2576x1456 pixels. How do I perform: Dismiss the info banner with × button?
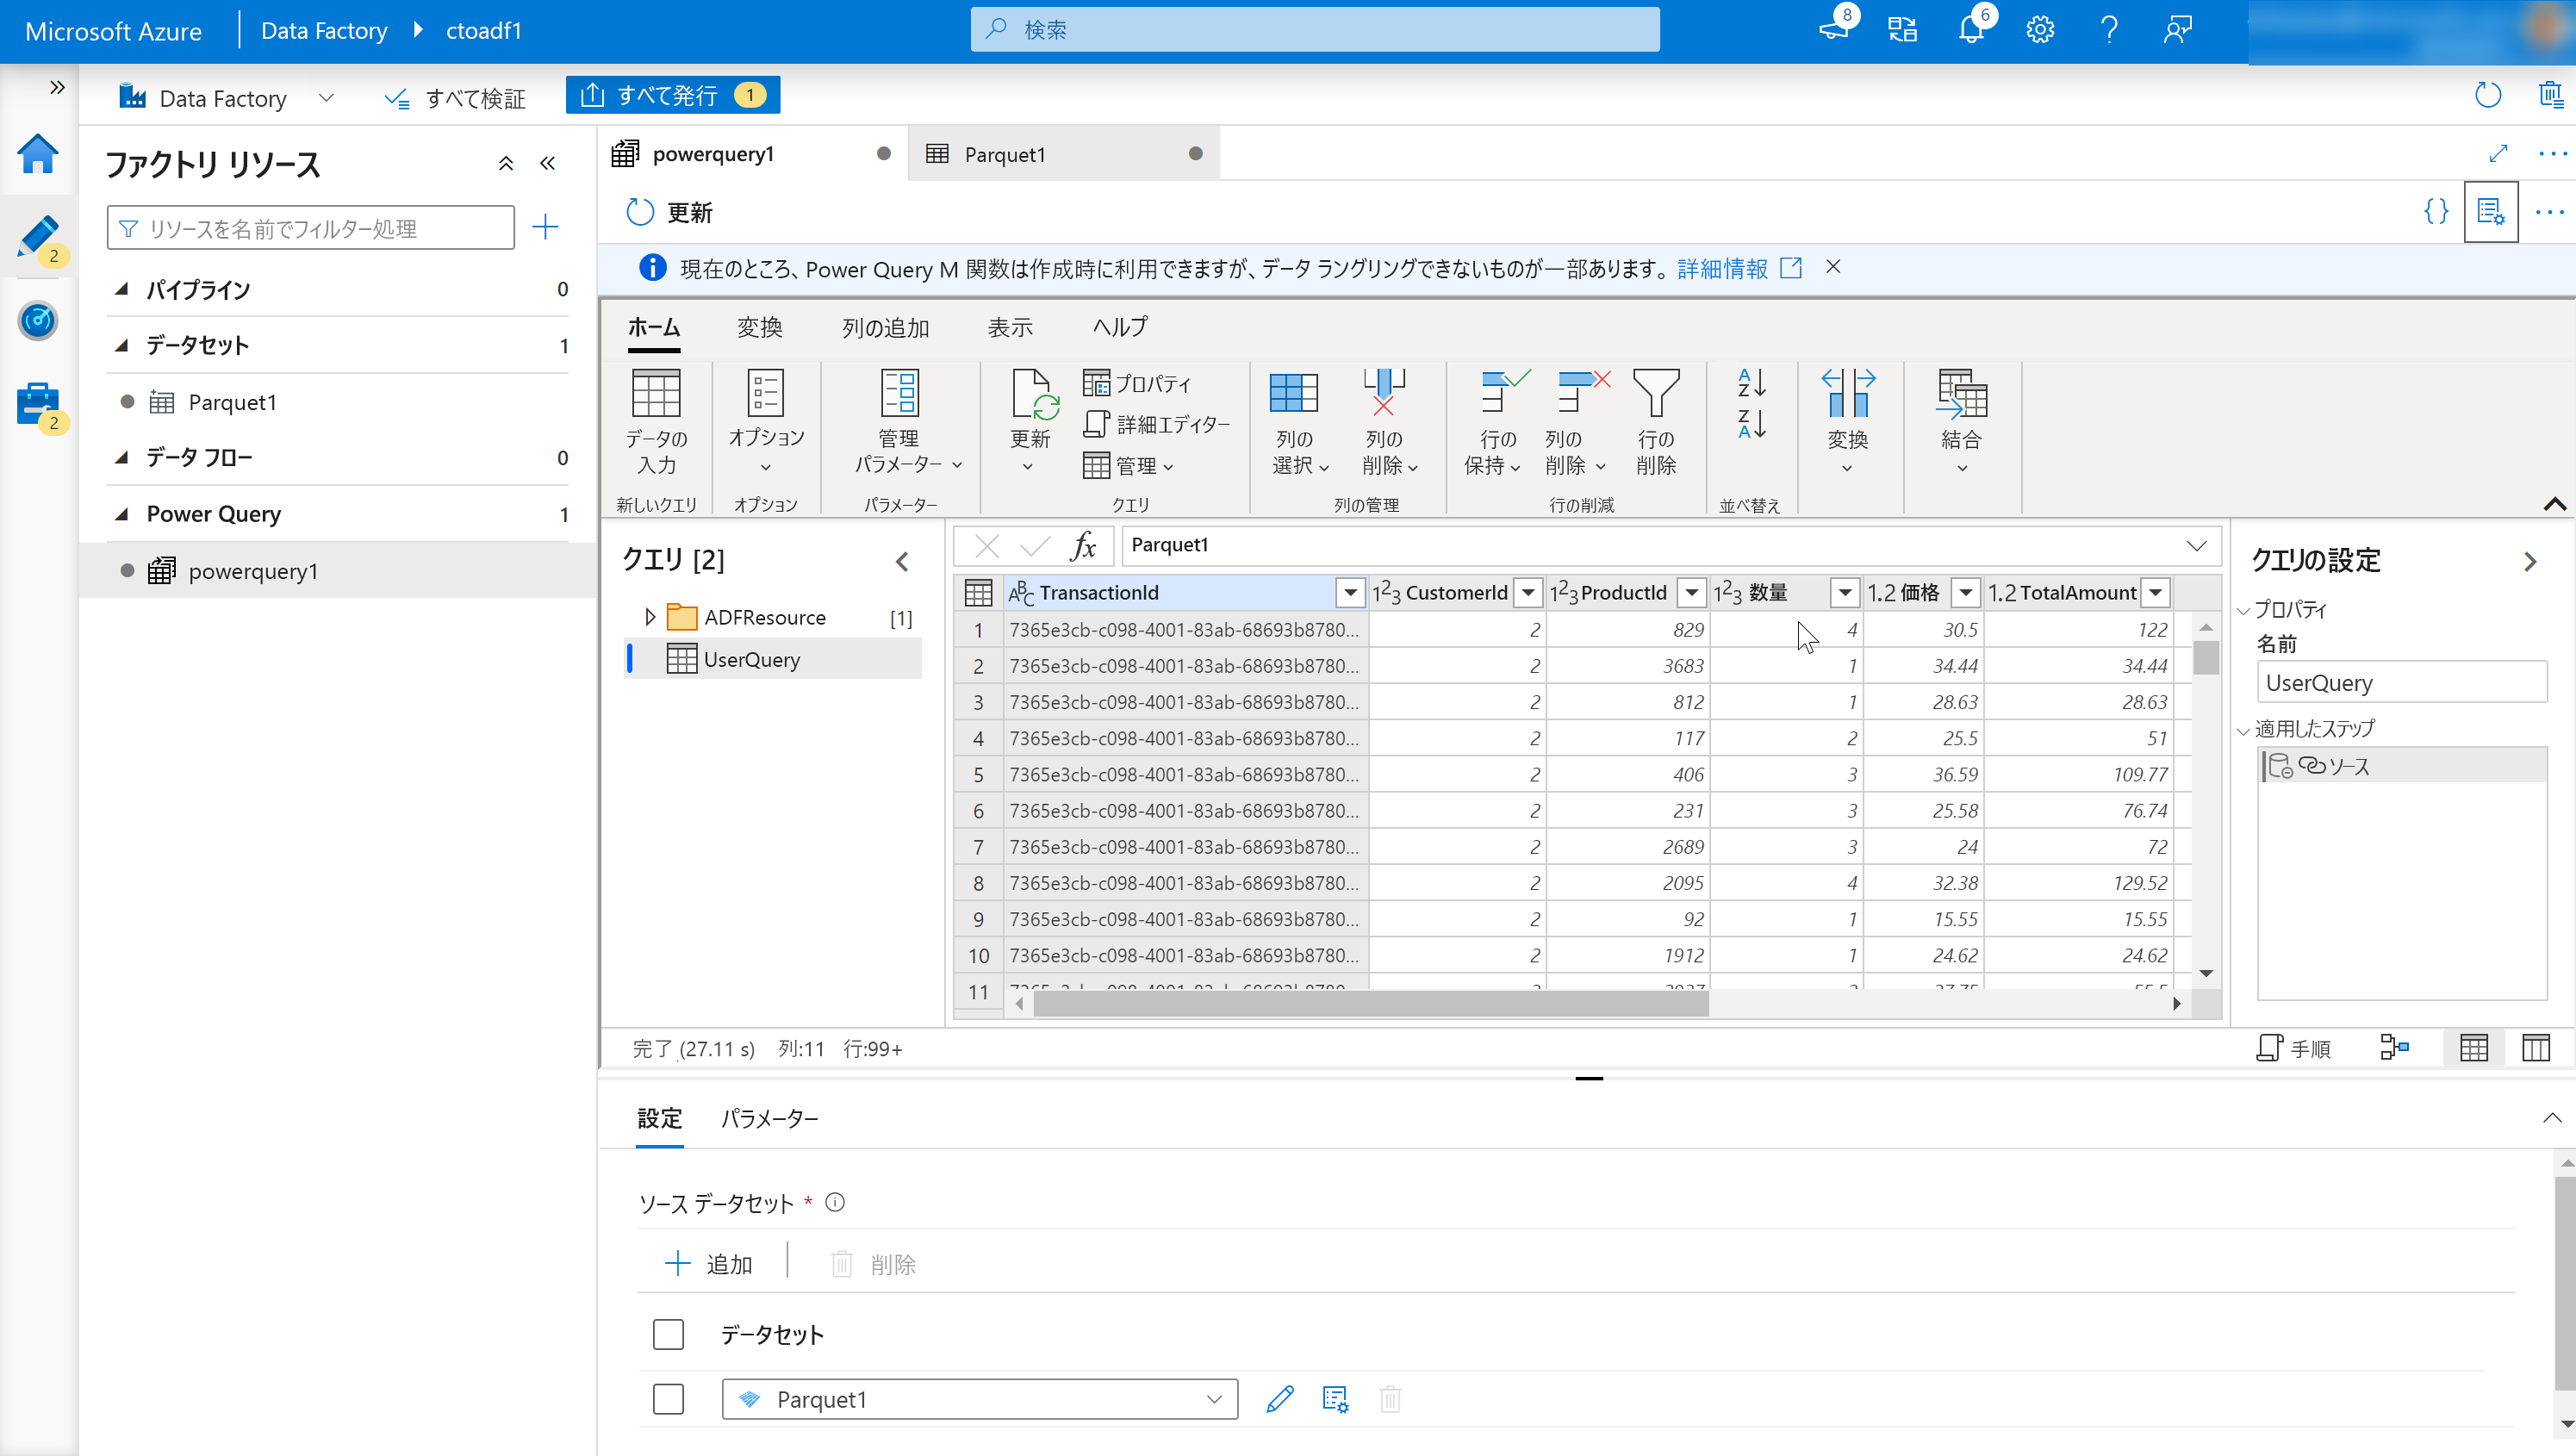click(x=1835, y=267)
